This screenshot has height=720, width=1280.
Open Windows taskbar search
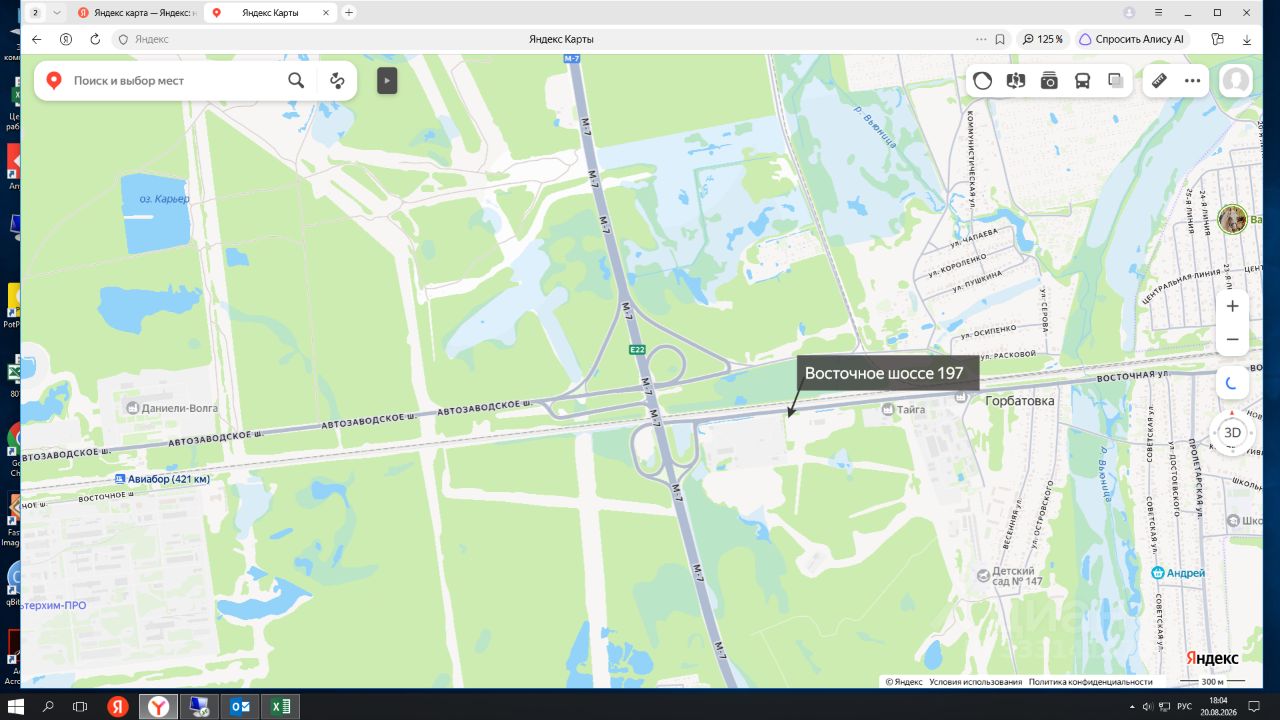[x=48, y=706]
